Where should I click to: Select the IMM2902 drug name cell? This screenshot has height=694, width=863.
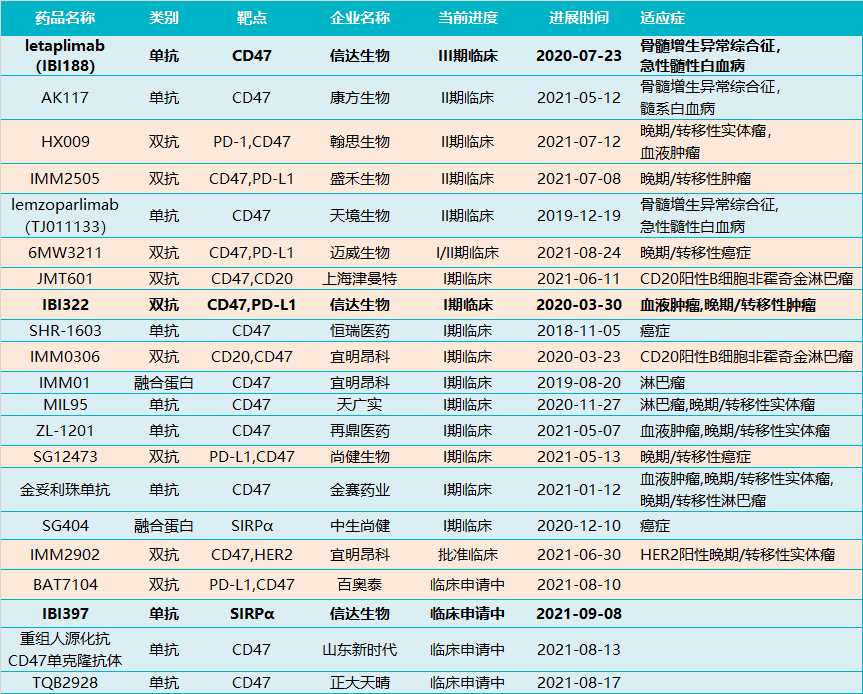click(65, 554)
